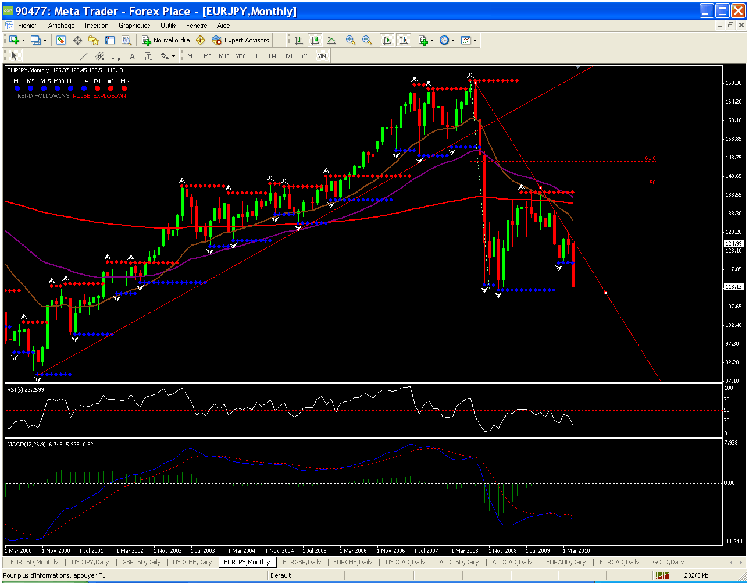Viewport: 749px width, 583px height.
Task: Expand the Periods dropdown arrow
Action: pos(453,41)
